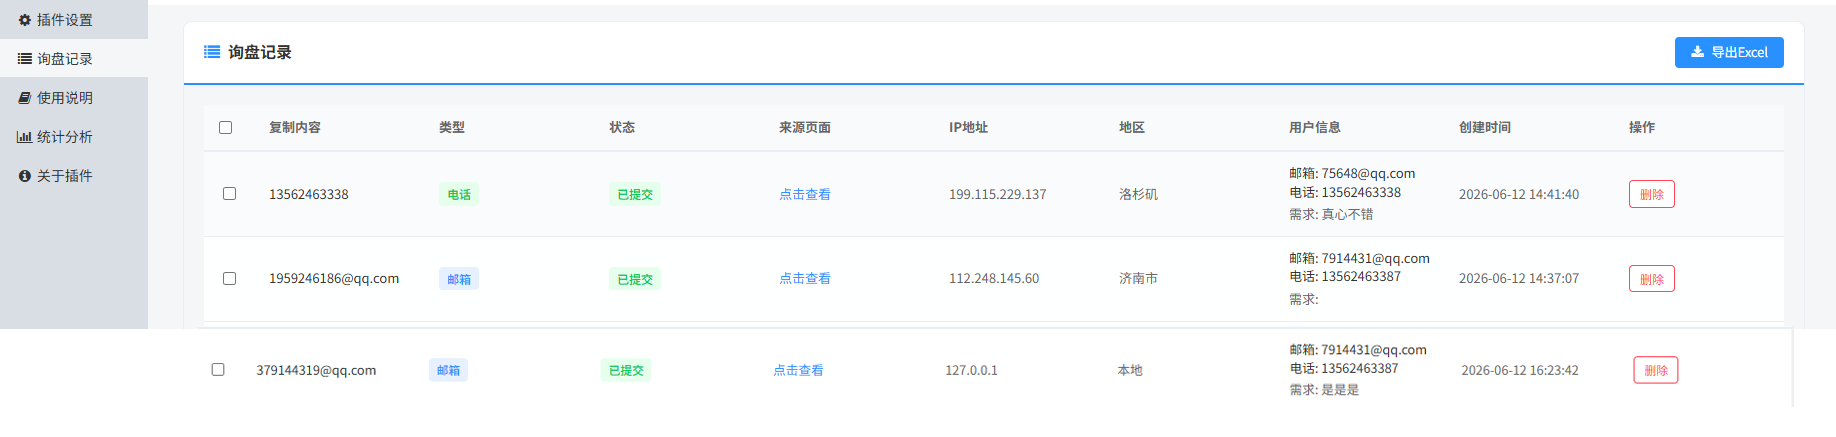Click IP address 112.248.145.60
The width and height of the screenshot is (1836, 437).
[x=994, y=278]
